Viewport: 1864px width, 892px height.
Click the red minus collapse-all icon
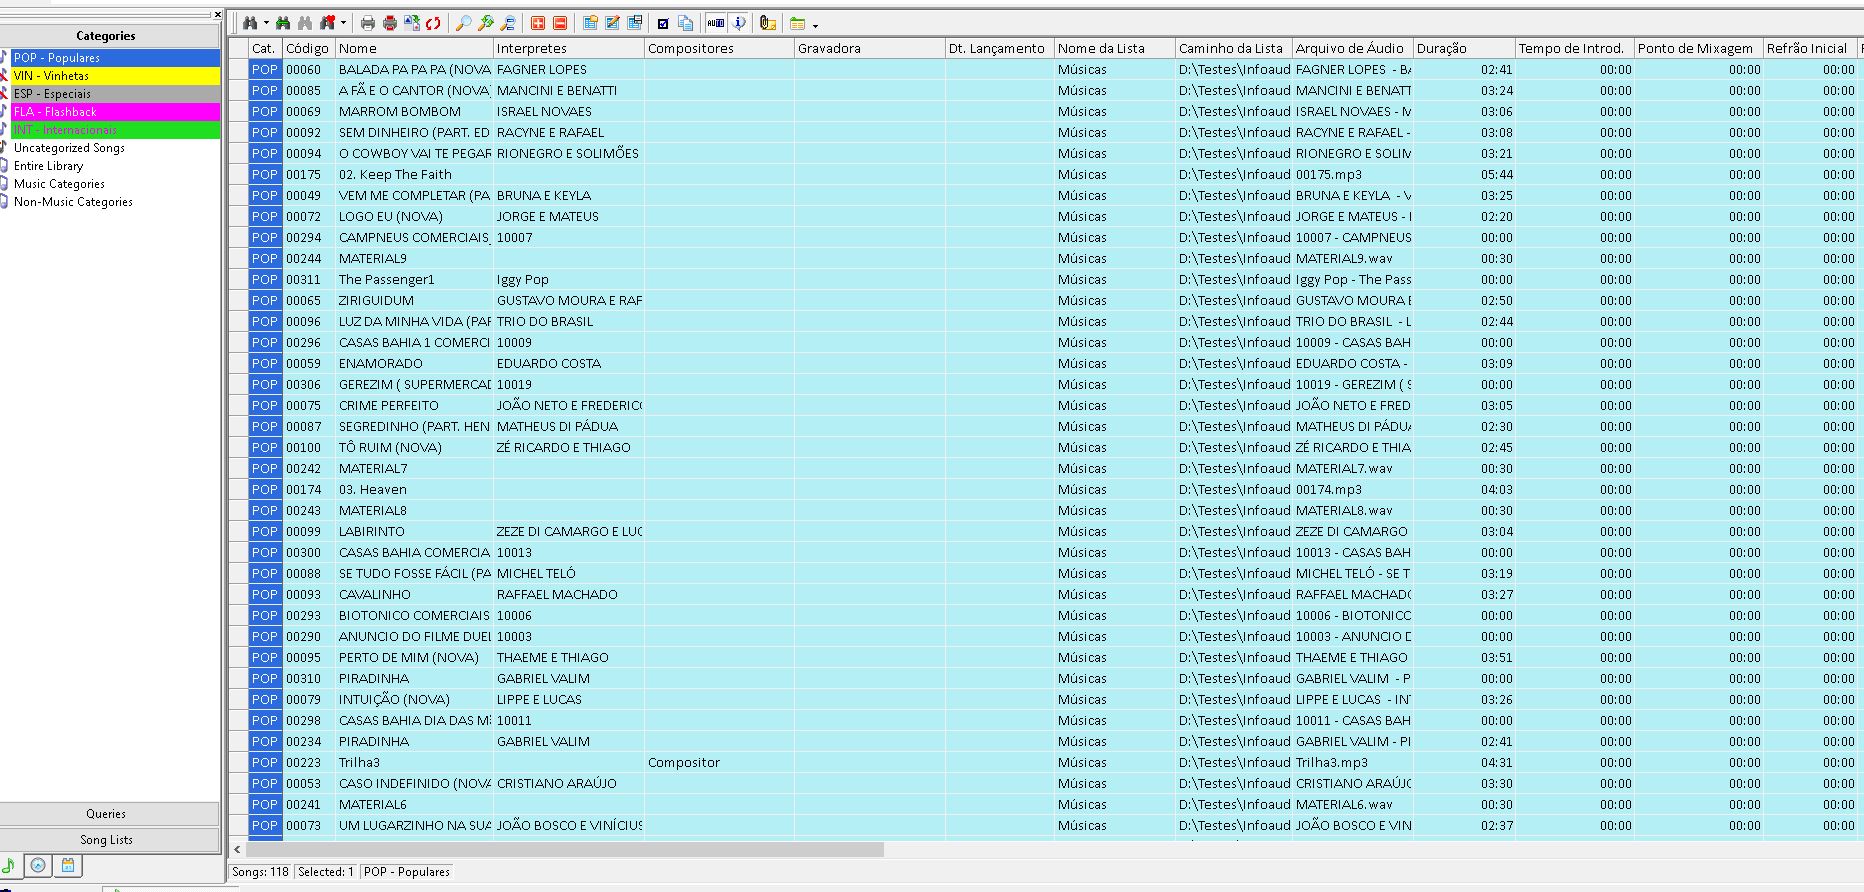click(x=560, y=23)
